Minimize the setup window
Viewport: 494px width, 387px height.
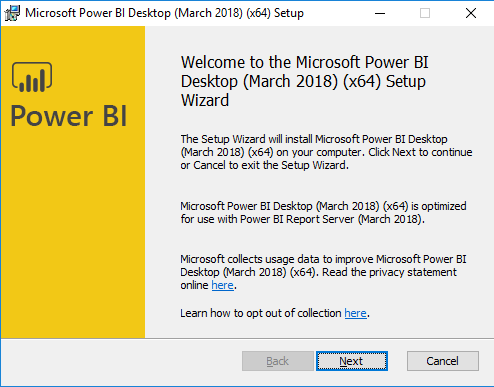[380, 13]
